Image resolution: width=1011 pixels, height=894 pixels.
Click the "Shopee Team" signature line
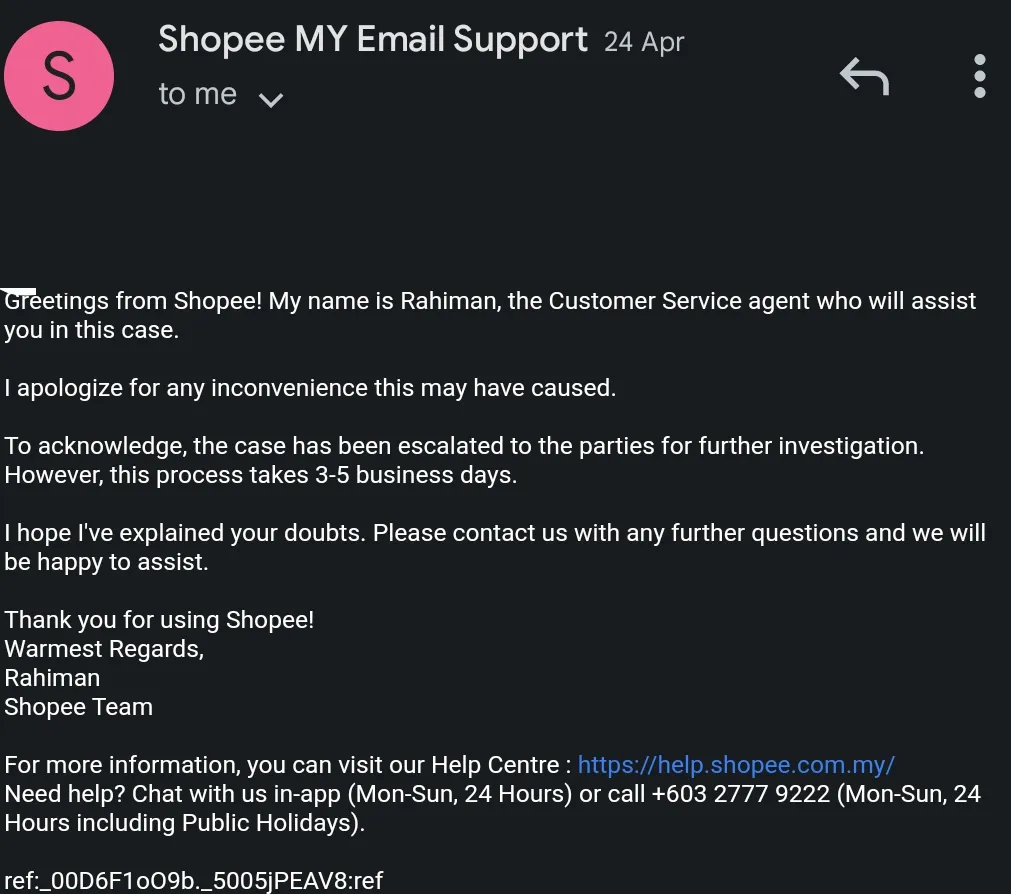click(x=79, y=707)
